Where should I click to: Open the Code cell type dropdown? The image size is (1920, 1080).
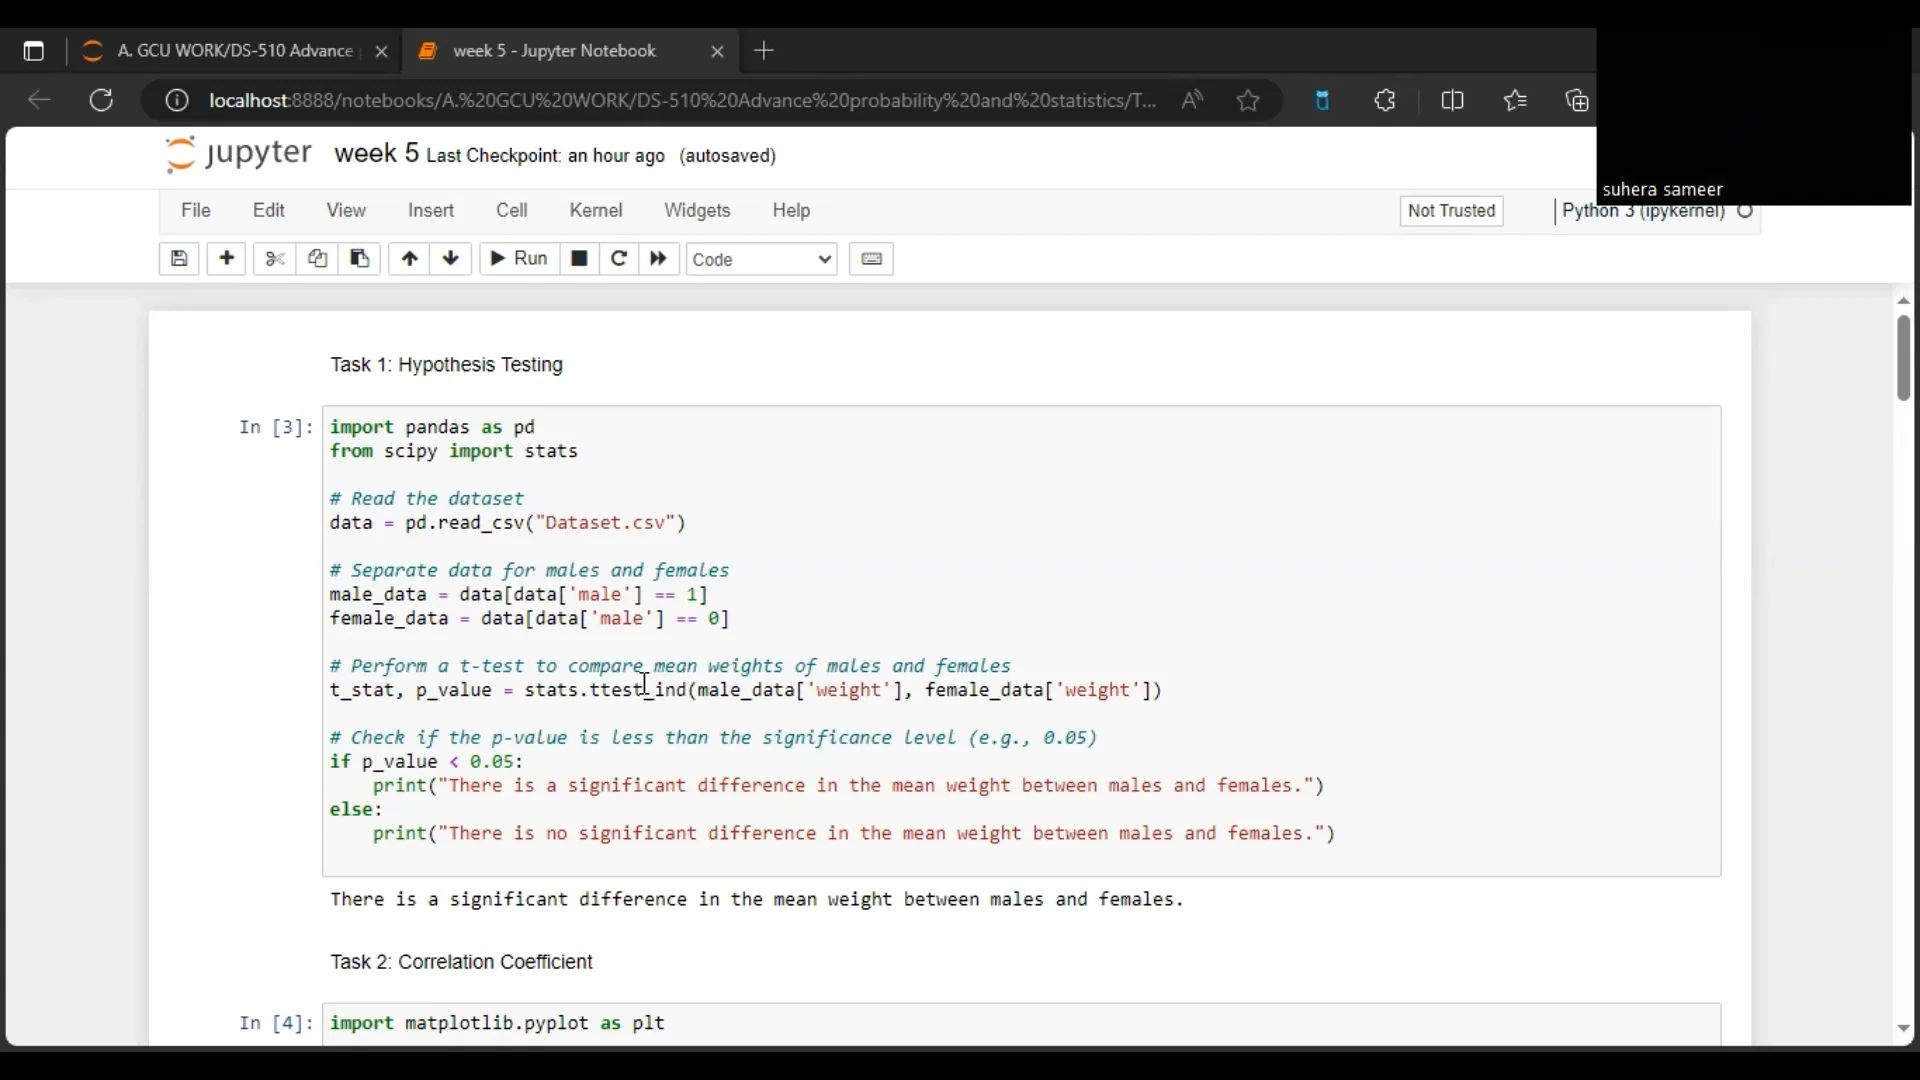click(762, 260)
